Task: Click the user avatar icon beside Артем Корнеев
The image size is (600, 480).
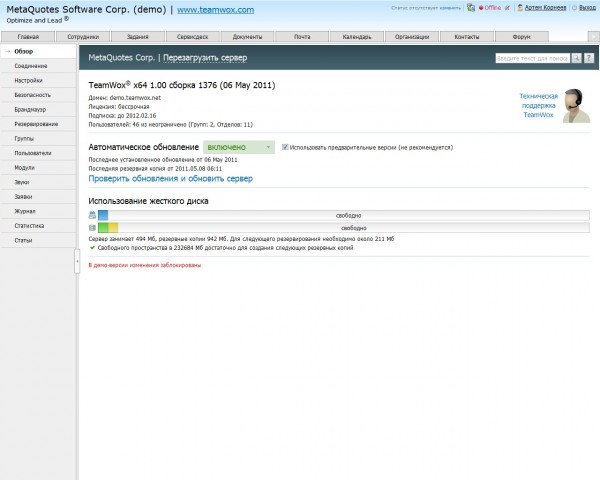Action: coord(520,8)
